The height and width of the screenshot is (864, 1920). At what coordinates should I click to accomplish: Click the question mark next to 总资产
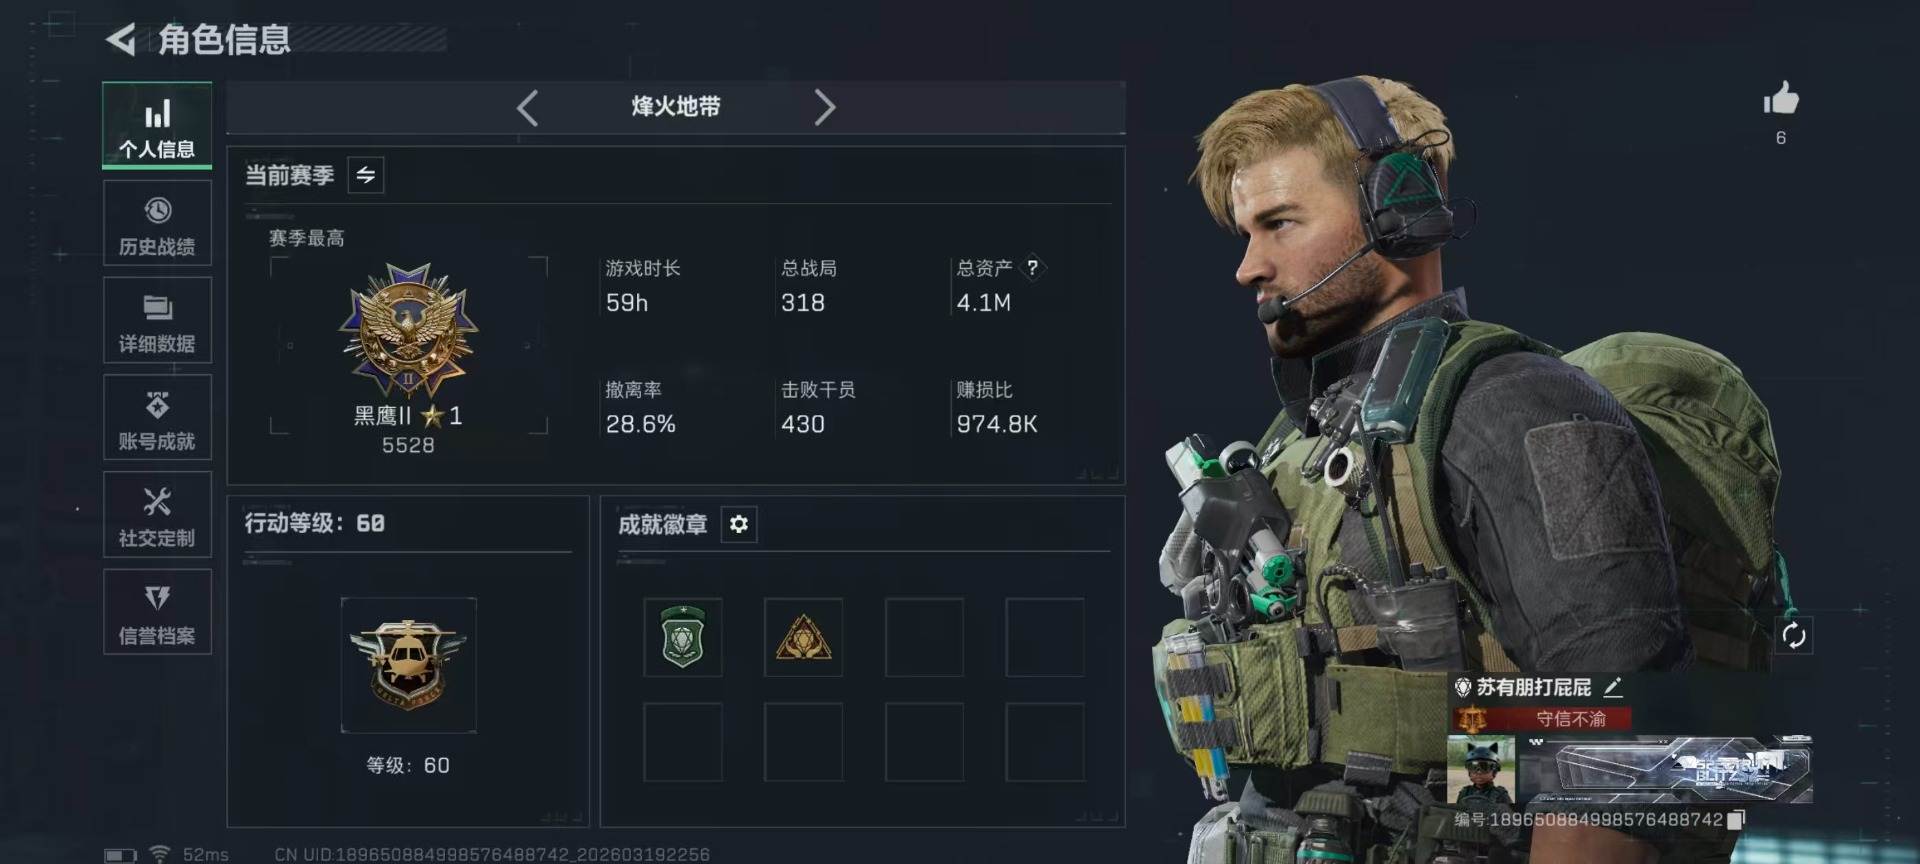[1032, 267]
